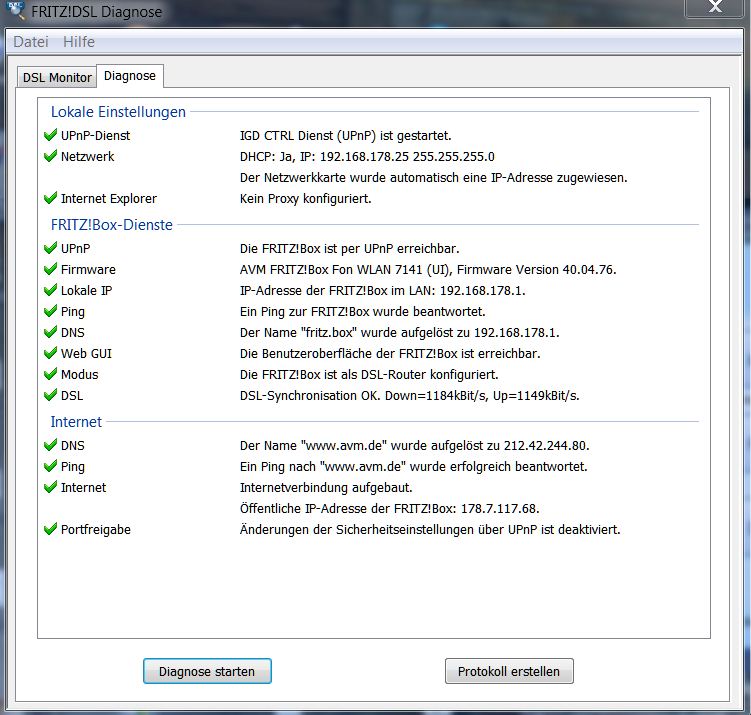This screenshot has height=715, width=751.
Task: Click Diagnose starten button
Action: click(207, 671)
